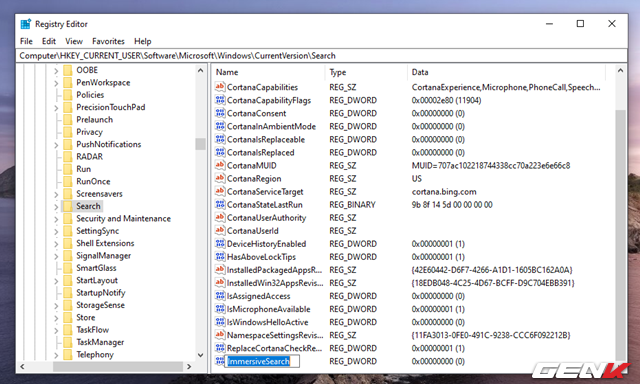640x384 pixels.
Task: Select the StorageSense key
Action: point(100,305)
